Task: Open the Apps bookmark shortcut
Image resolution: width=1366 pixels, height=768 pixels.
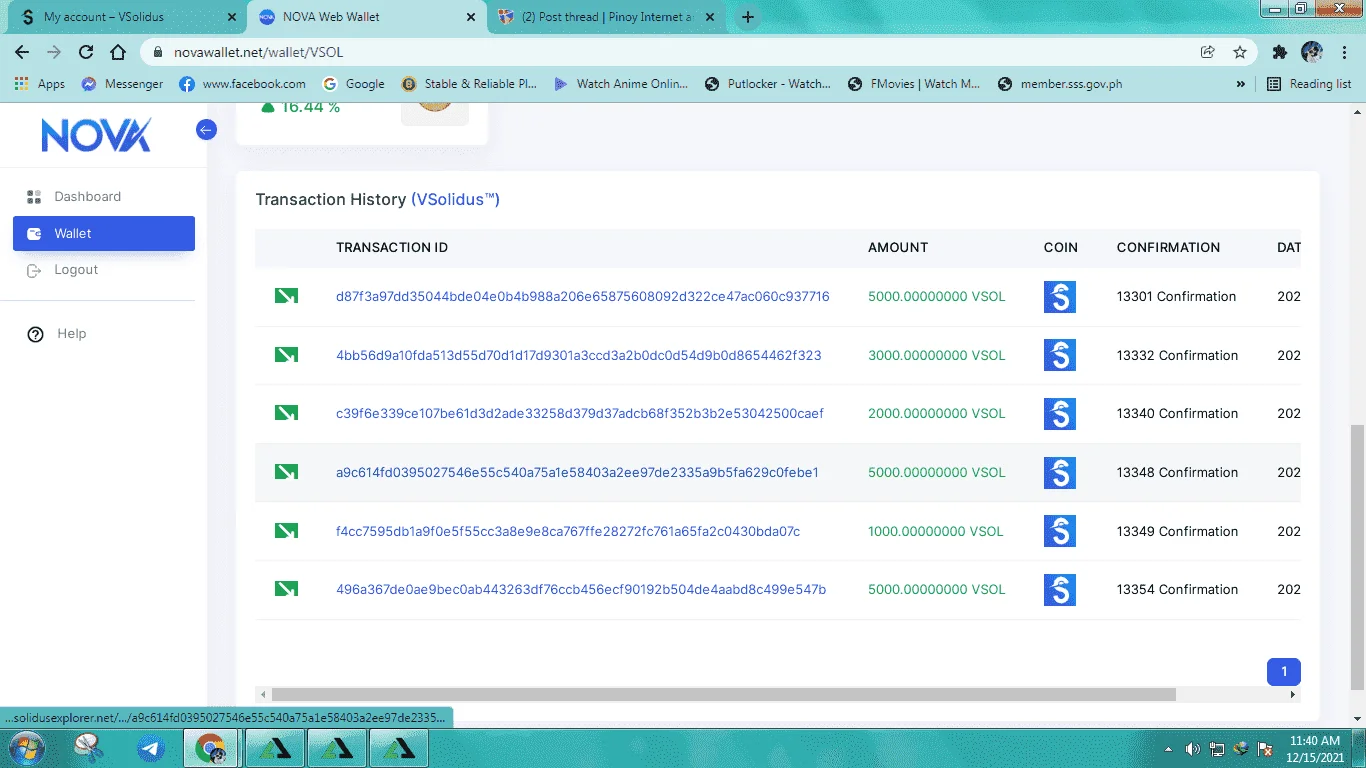Action: pos(40,84)
